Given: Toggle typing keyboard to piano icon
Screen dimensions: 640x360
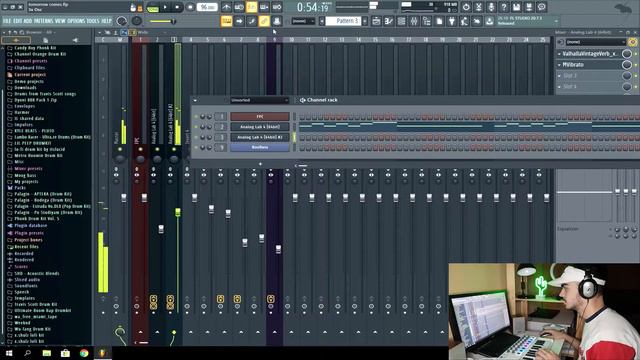Looking at the screenshot, I should [227, 21].
